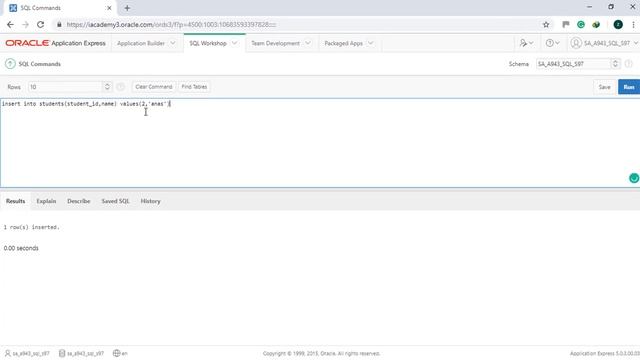Click the Find Tables button
640x360 pixels.
pos(194,87)
